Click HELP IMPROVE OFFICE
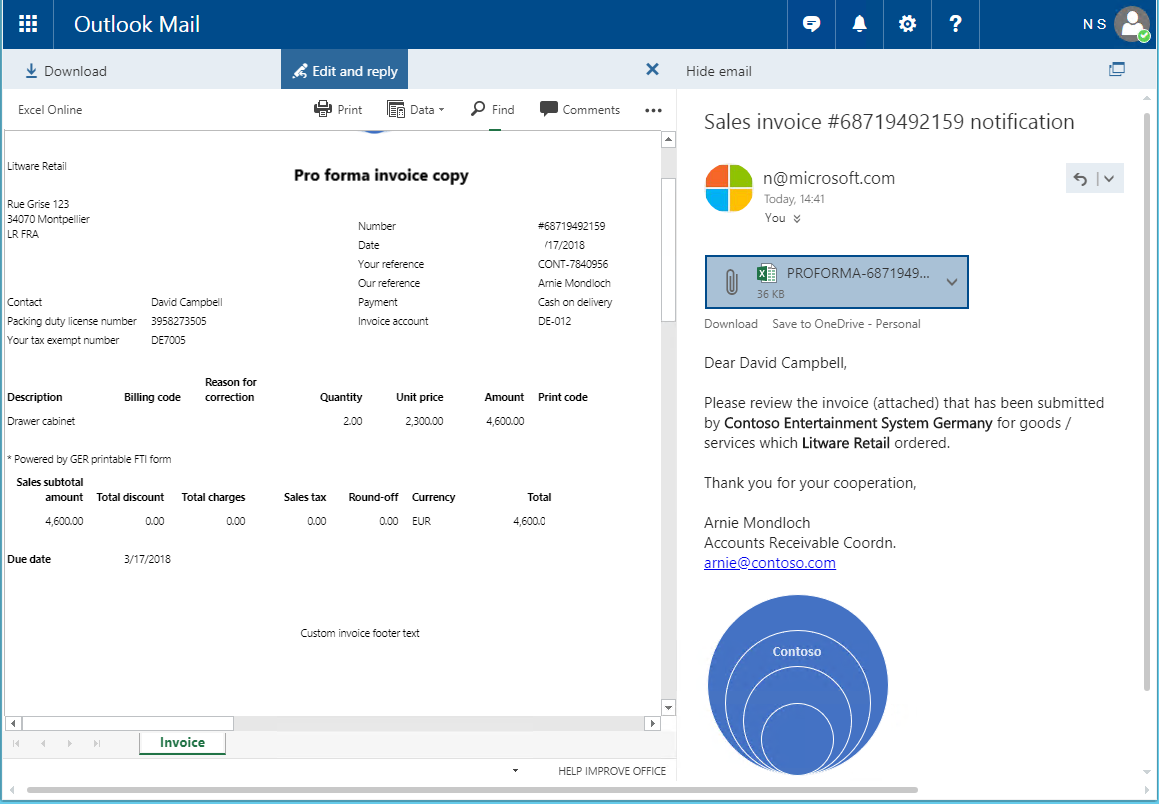 [612, 771]
